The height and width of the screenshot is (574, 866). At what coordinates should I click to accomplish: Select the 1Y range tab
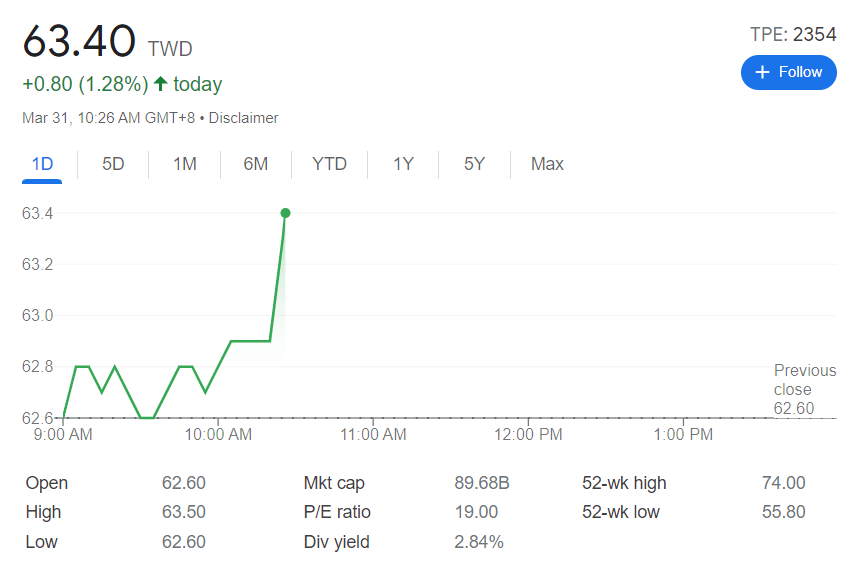click(403, 164)
